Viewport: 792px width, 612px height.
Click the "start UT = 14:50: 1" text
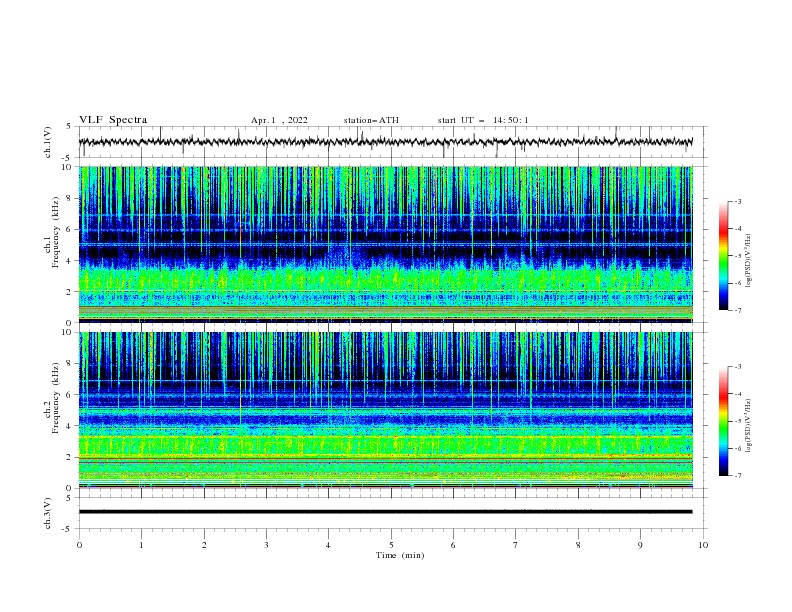483,120
